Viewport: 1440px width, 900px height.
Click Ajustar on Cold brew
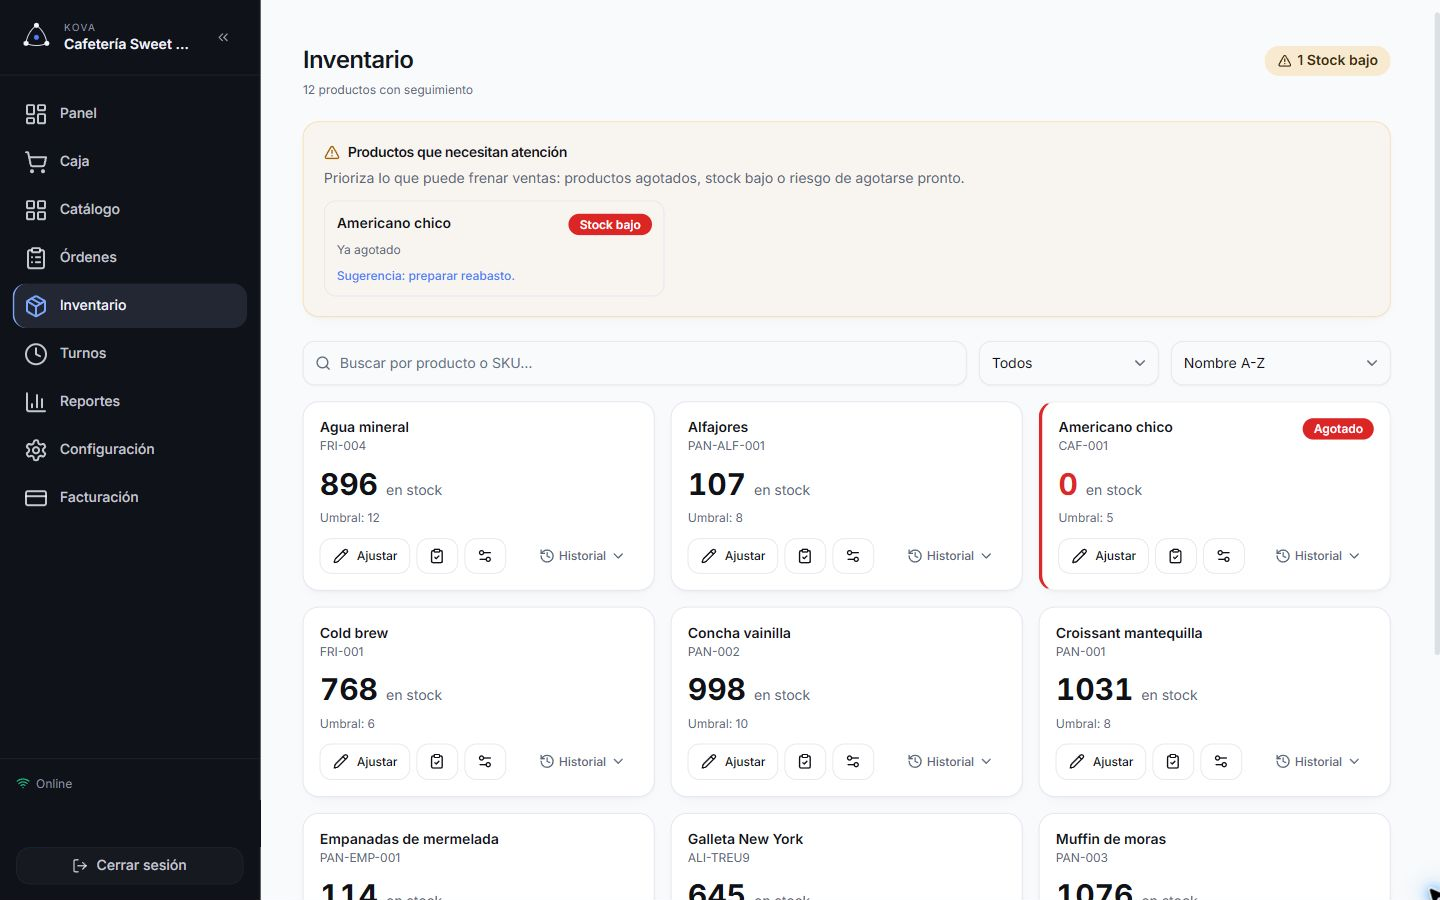[x=365, y=762]
